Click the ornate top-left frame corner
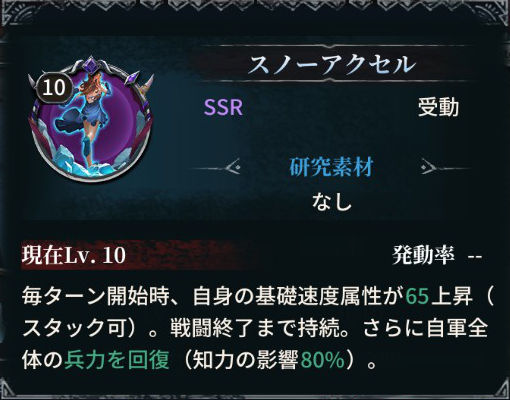 (x=13, y=12)
